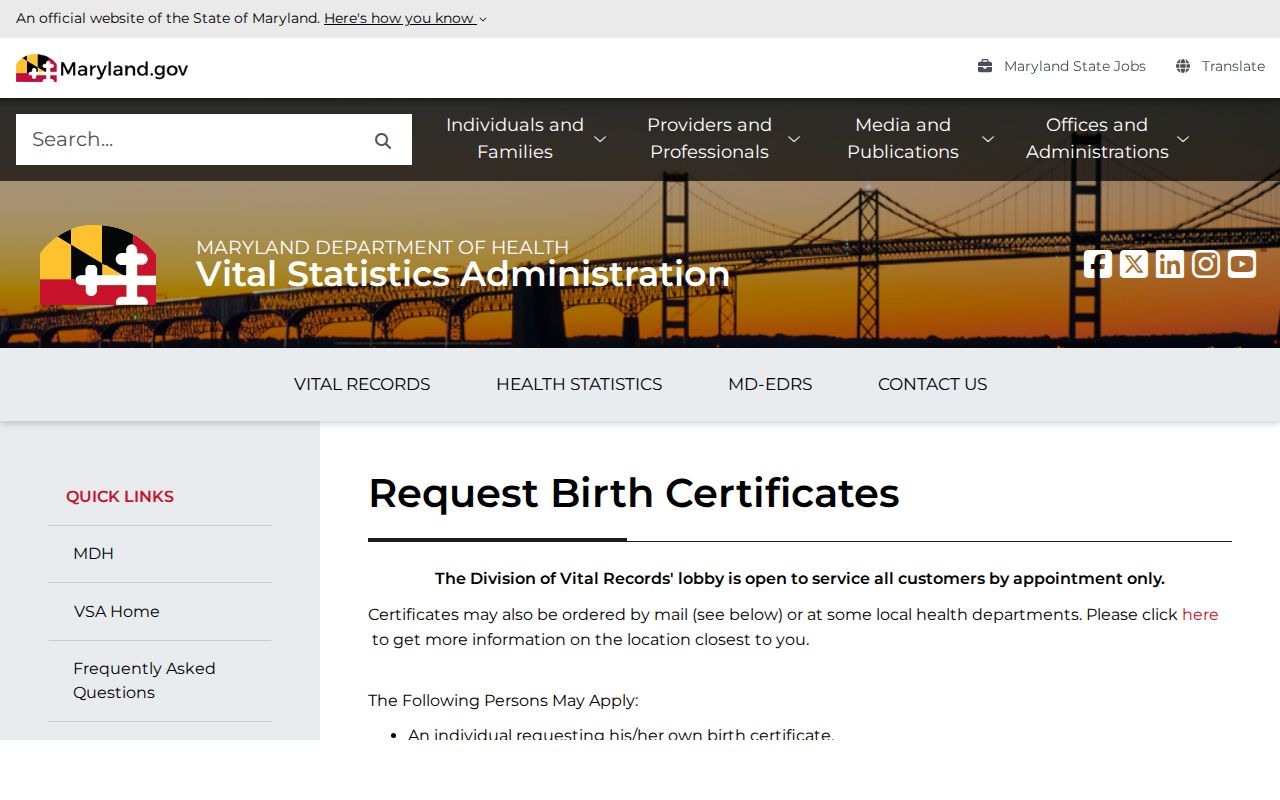Click the Maryland State Jobs briefcase icon

(x=985, y=66)
